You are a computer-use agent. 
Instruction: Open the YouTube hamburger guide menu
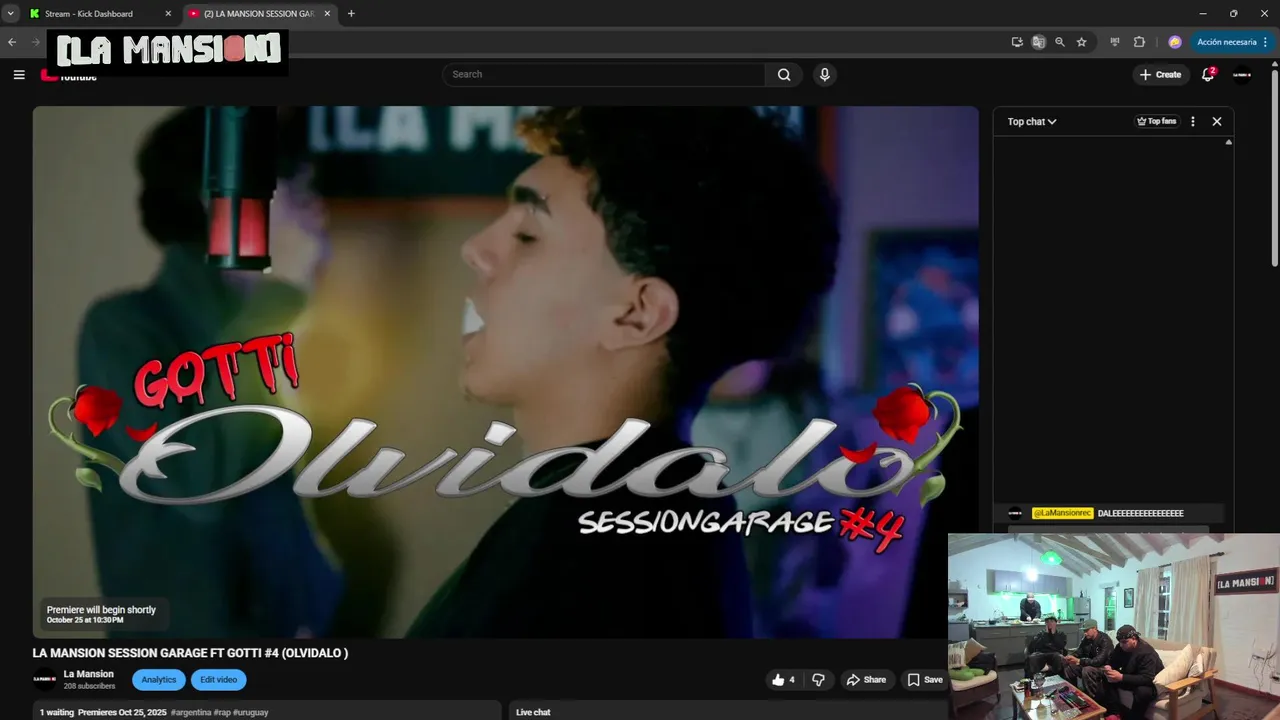click(19, 75)
